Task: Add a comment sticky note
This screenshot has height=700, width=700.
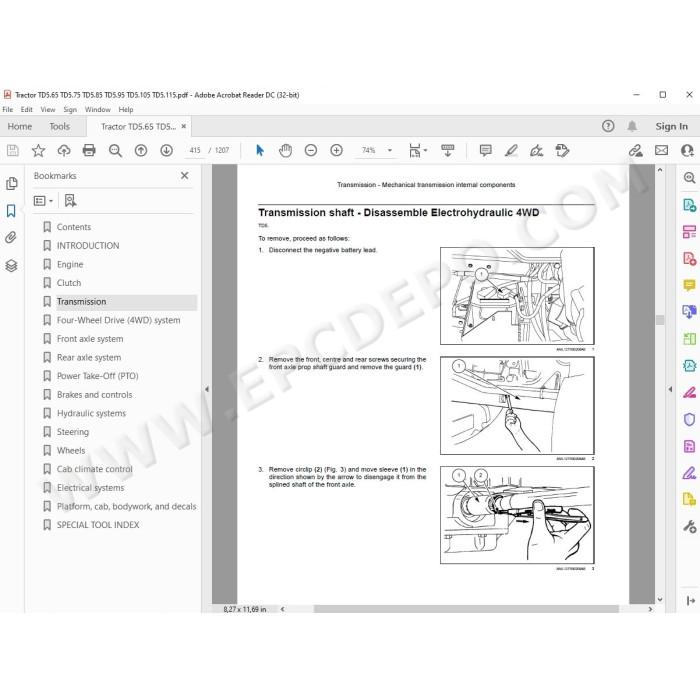Action: pos(485,150)
